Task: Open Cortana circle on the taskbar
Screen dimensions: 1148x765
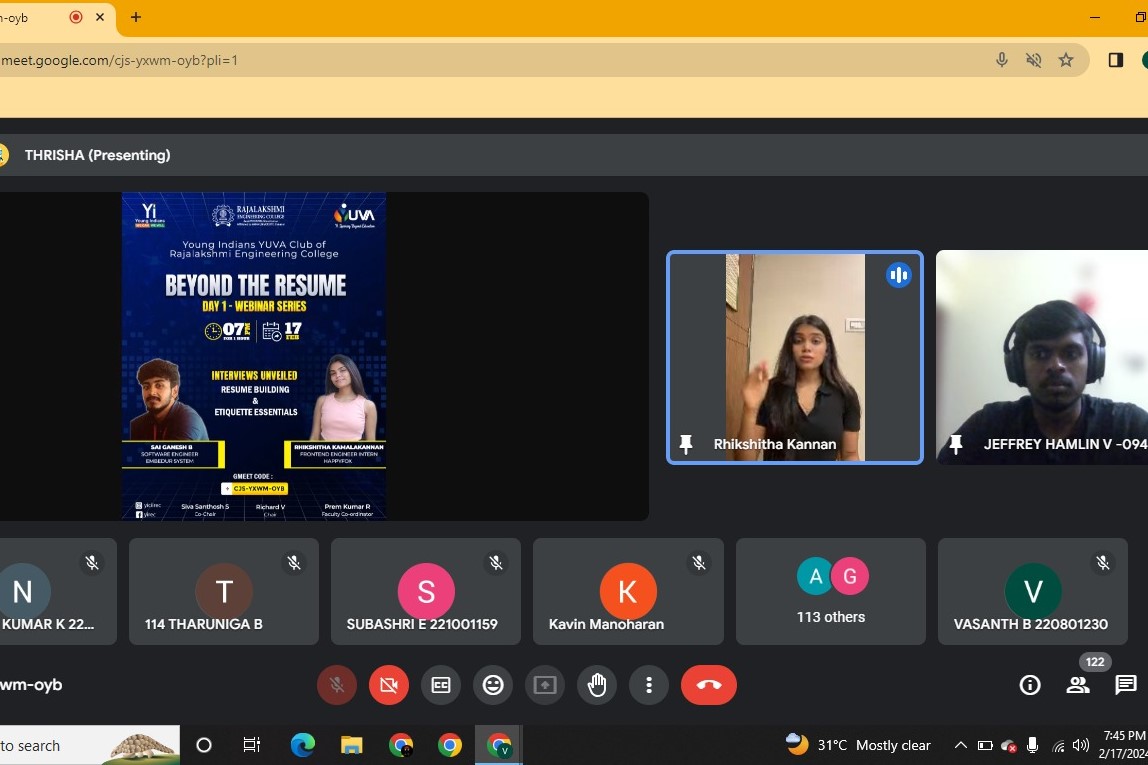Action: click(x=204, y=745)
